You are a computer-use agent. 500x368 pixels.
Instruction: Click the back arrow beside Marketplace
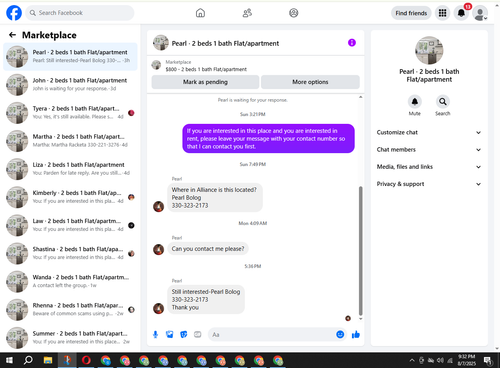pyautogui.click(x=12, y=35)
